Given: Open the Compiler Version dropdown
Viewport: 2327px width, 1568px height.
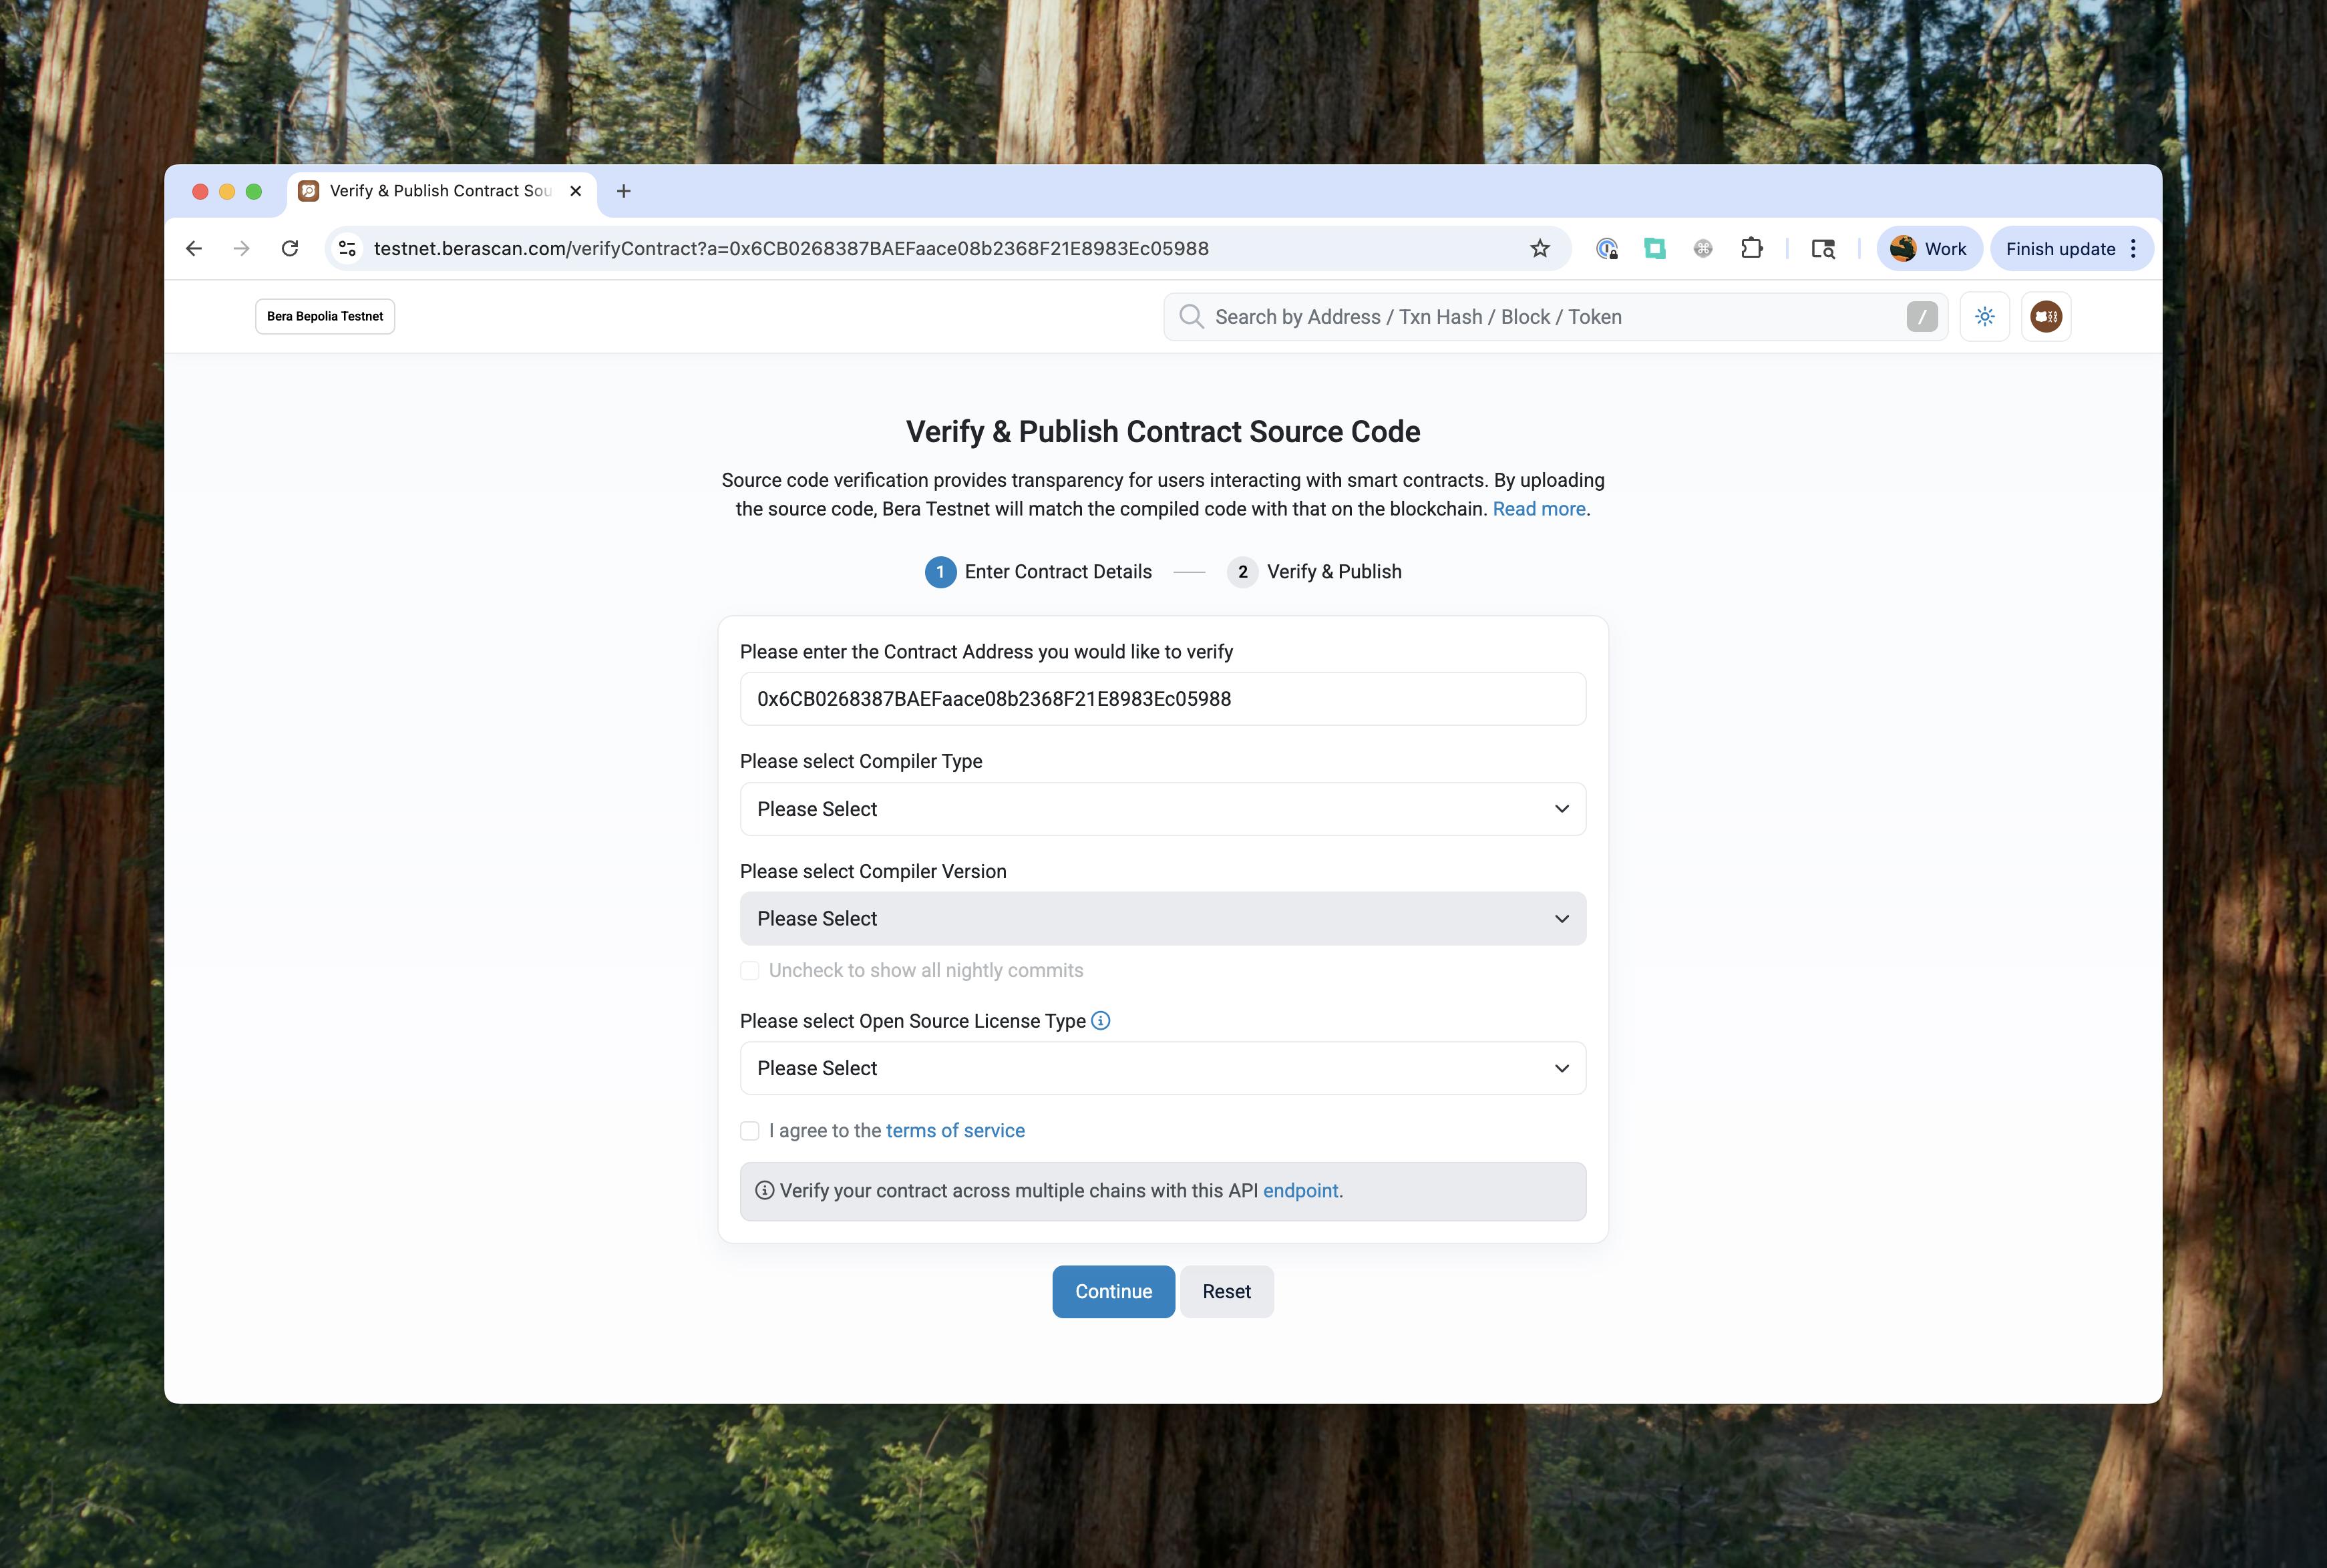Looking at the screenshot, I should tap(1162, 918).
